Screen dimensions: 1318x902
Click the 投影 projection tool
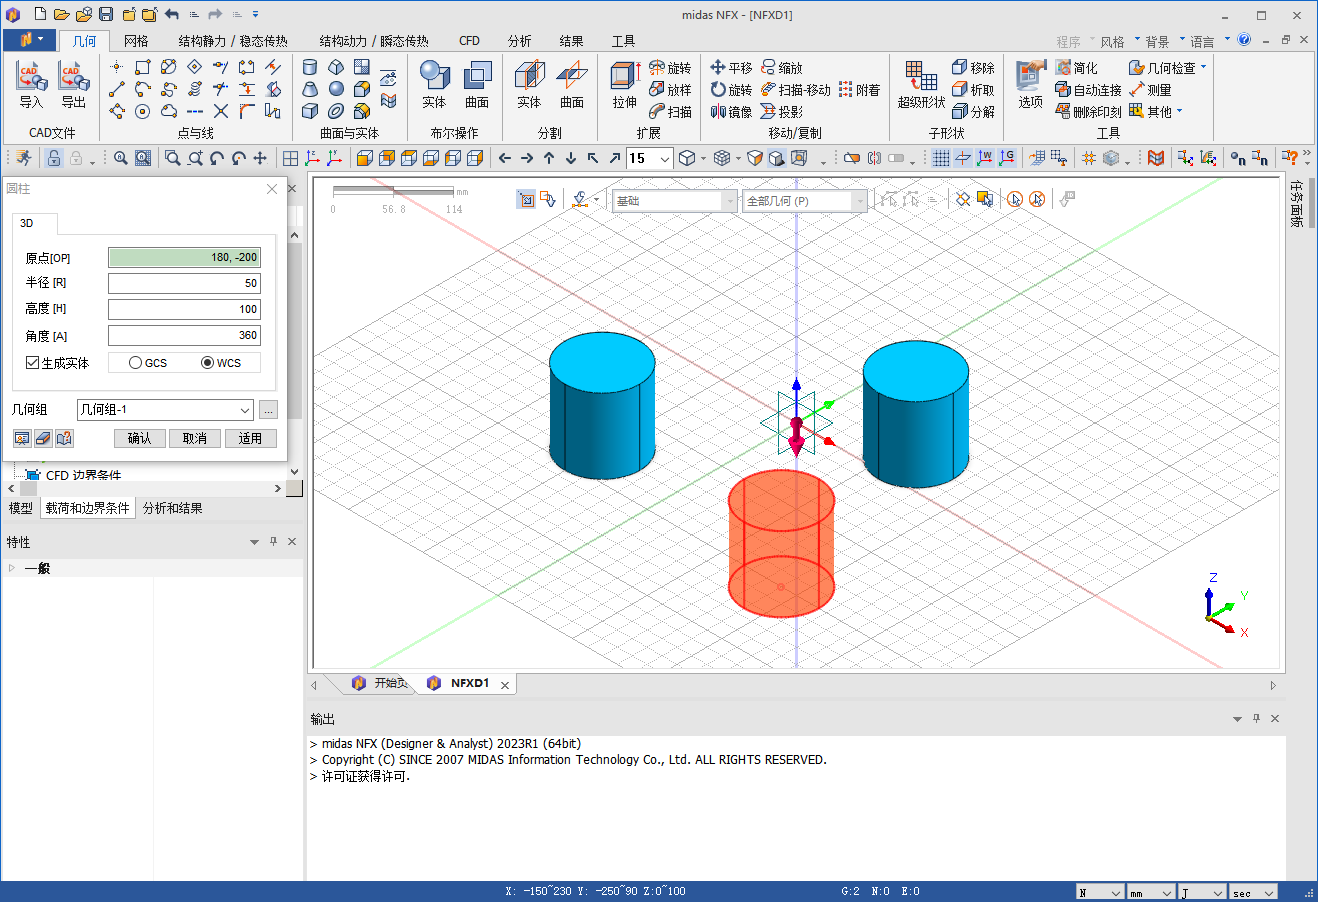[782, 112]
